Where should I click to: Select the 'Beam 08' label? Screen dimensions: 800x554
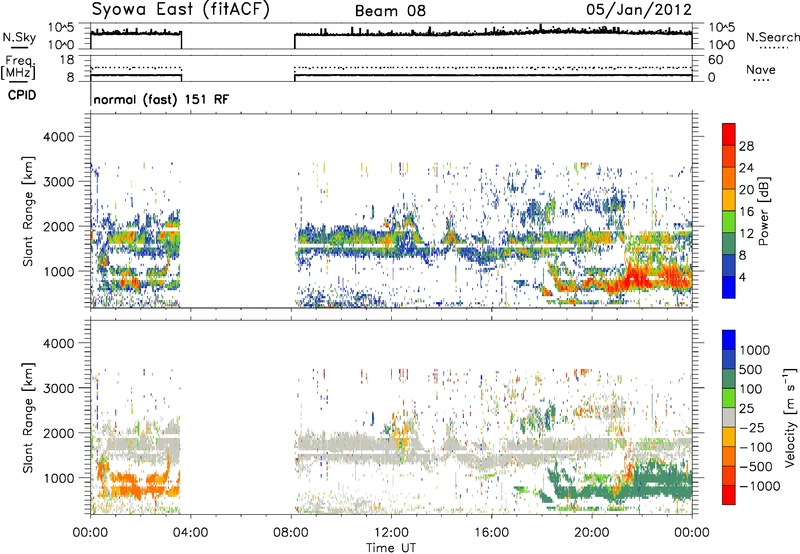390,11
